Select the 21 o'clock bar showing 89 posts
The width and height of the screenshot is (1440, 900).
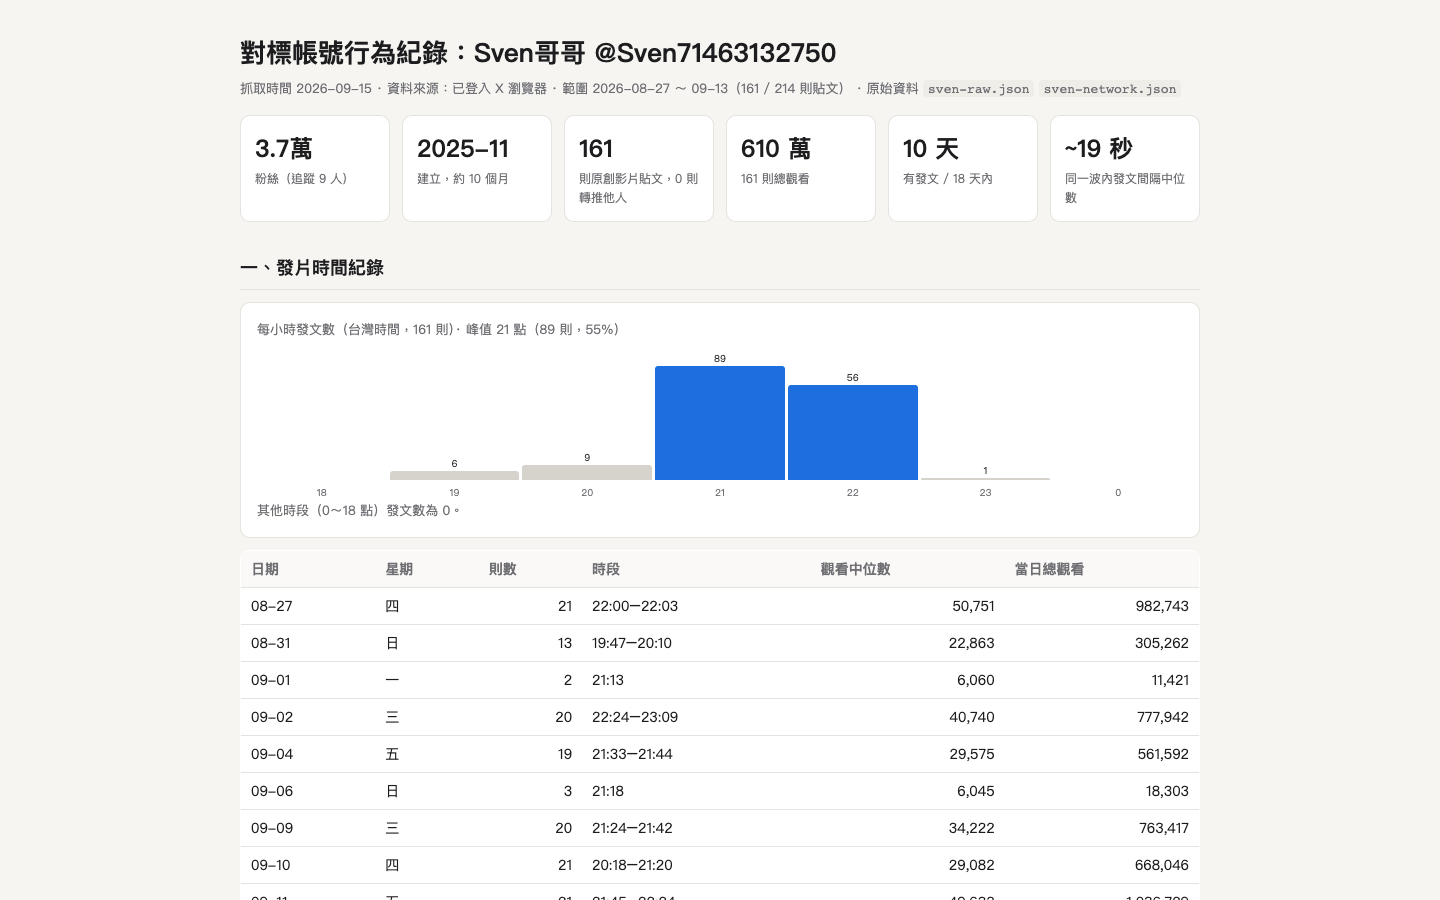point(720,423)
